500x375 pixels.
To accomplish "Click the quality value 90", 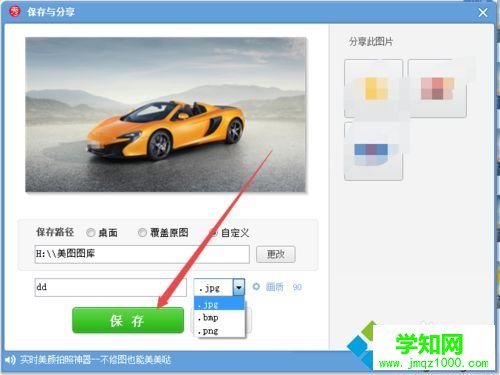I will tap(297, 287).
